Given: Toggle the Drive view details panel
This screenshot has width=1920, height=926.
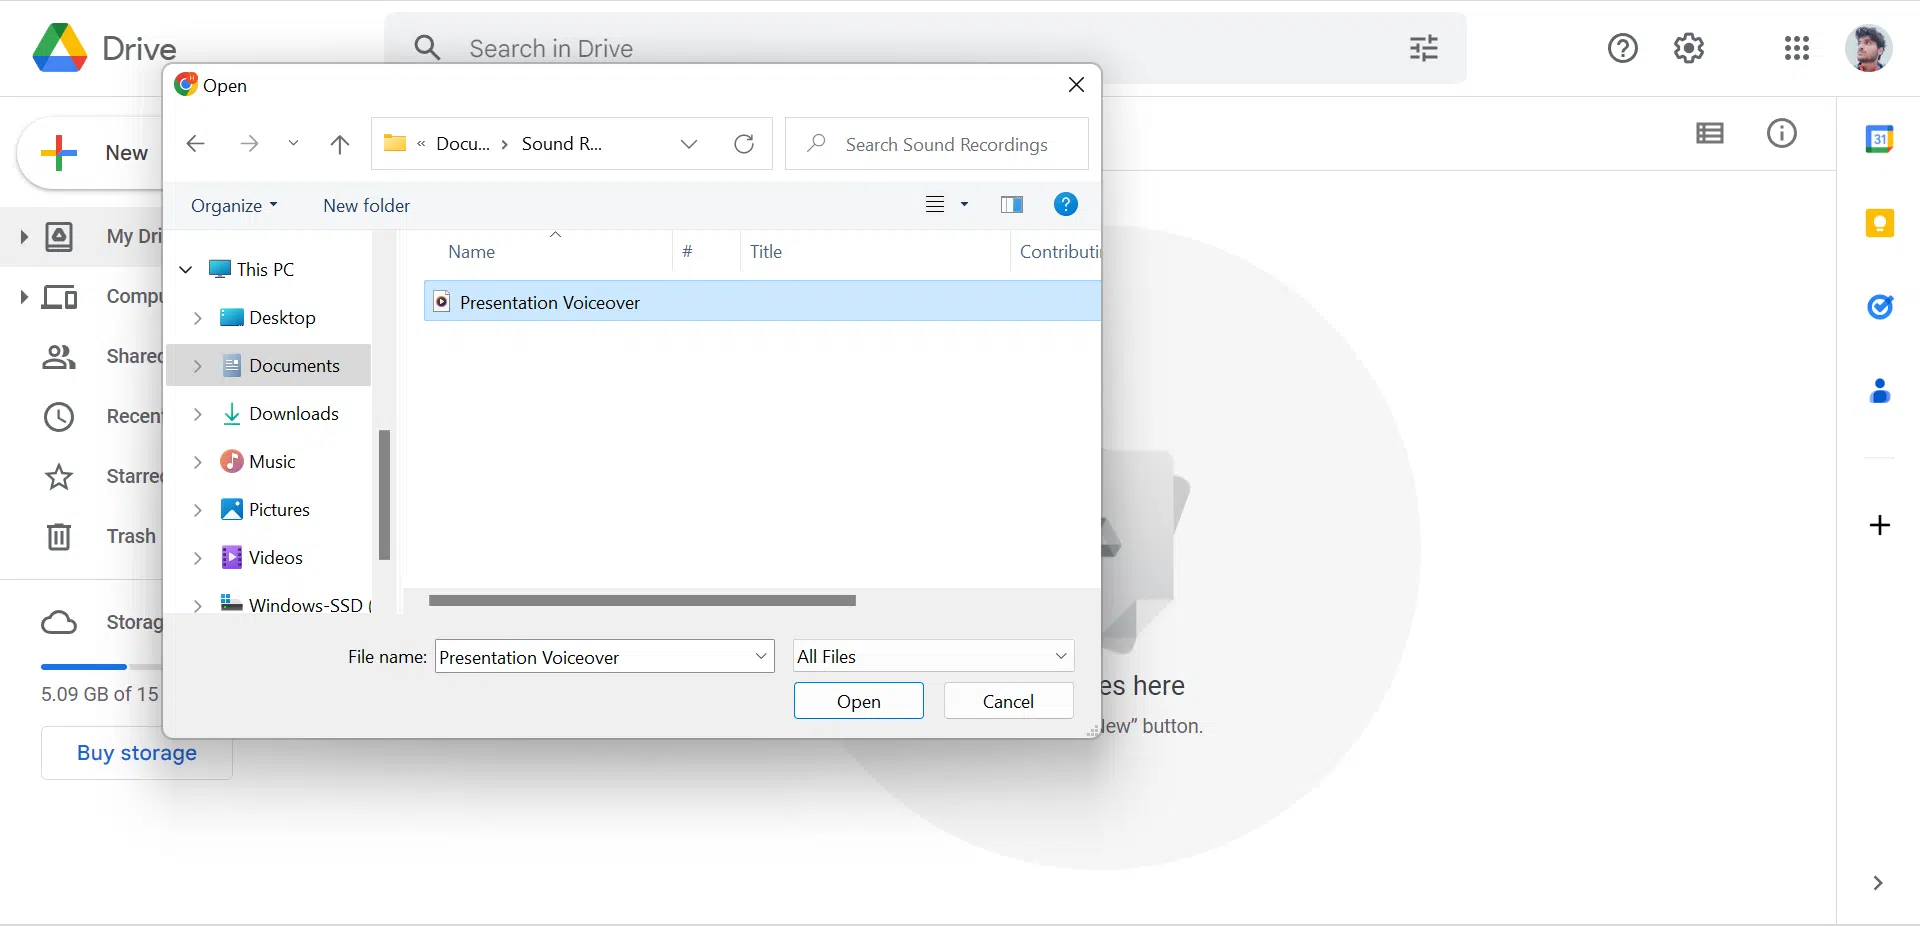Looking at the screenshot, I should (x=1781, y=133).
